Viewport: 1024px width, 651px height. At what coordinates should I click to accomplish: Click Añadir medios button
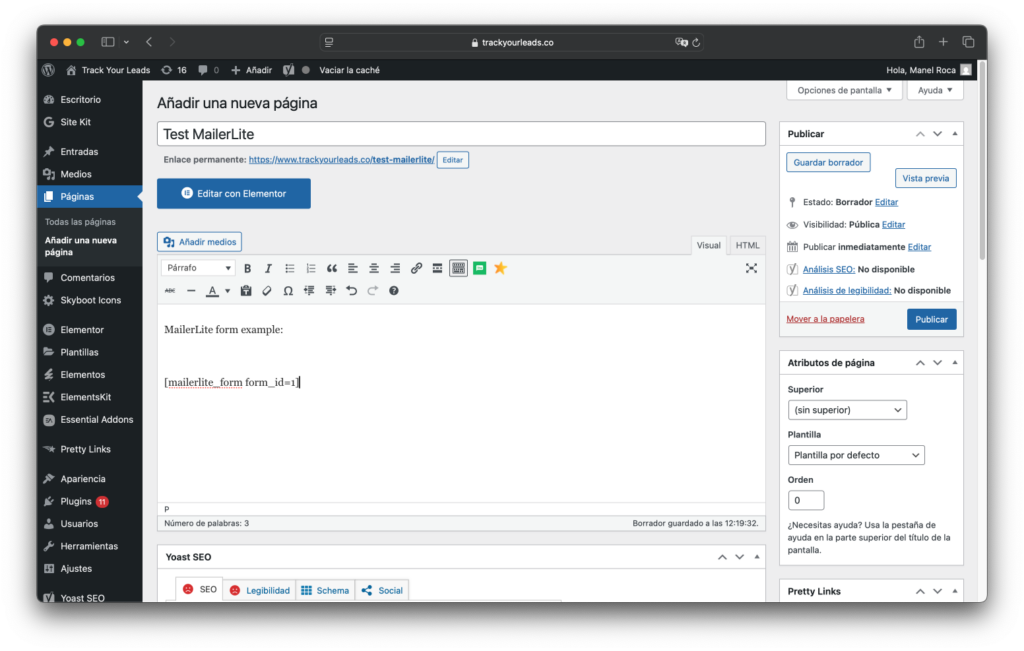click(200, 242)
